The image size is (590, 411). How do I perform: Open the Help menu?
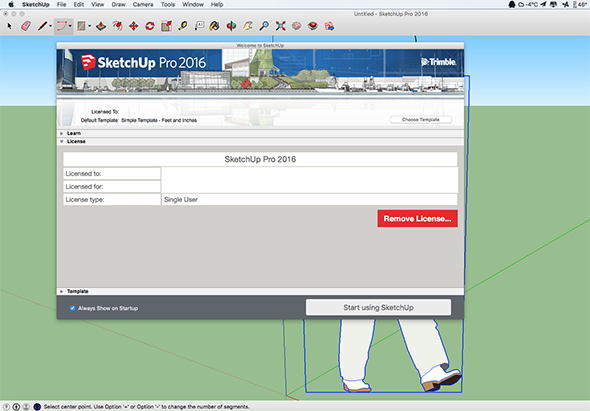217,5
